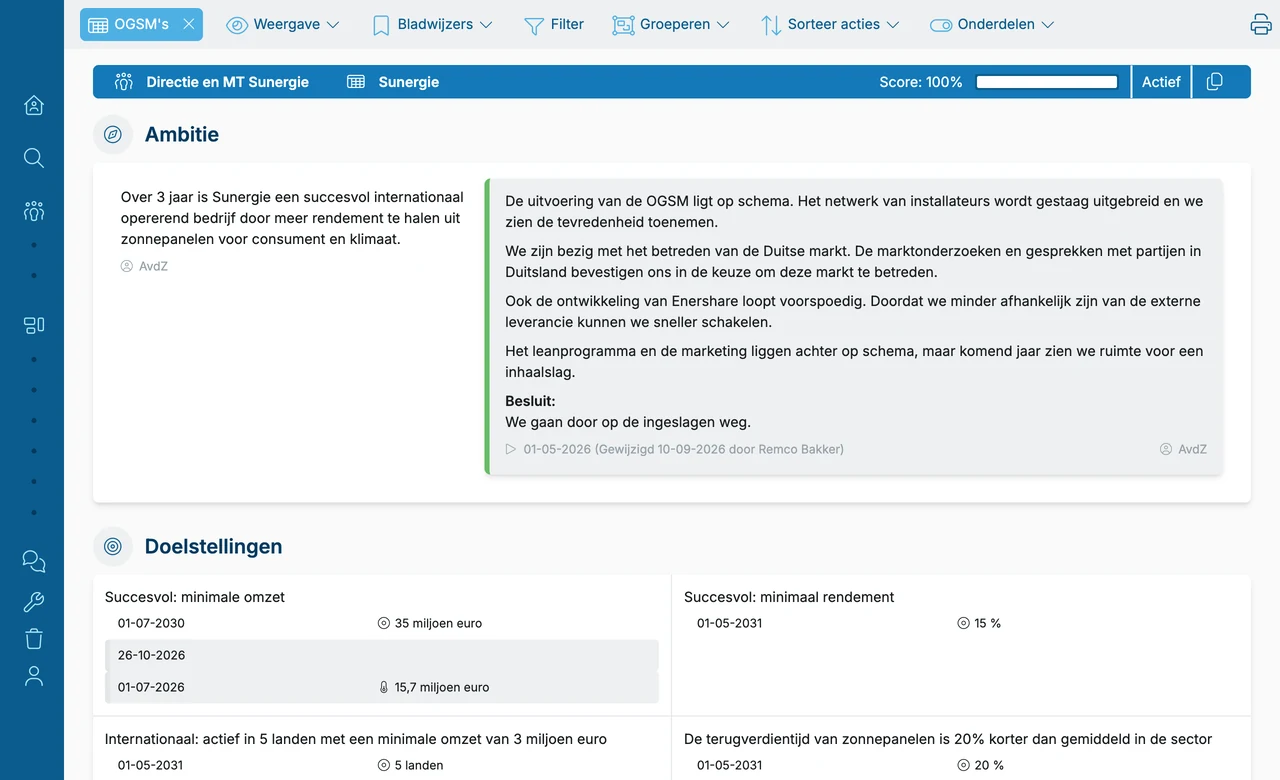Open the teams icon in sidebar
The width and height of the screenshot is (1280, 780).
pyautogui.click(x=34, y=211)
